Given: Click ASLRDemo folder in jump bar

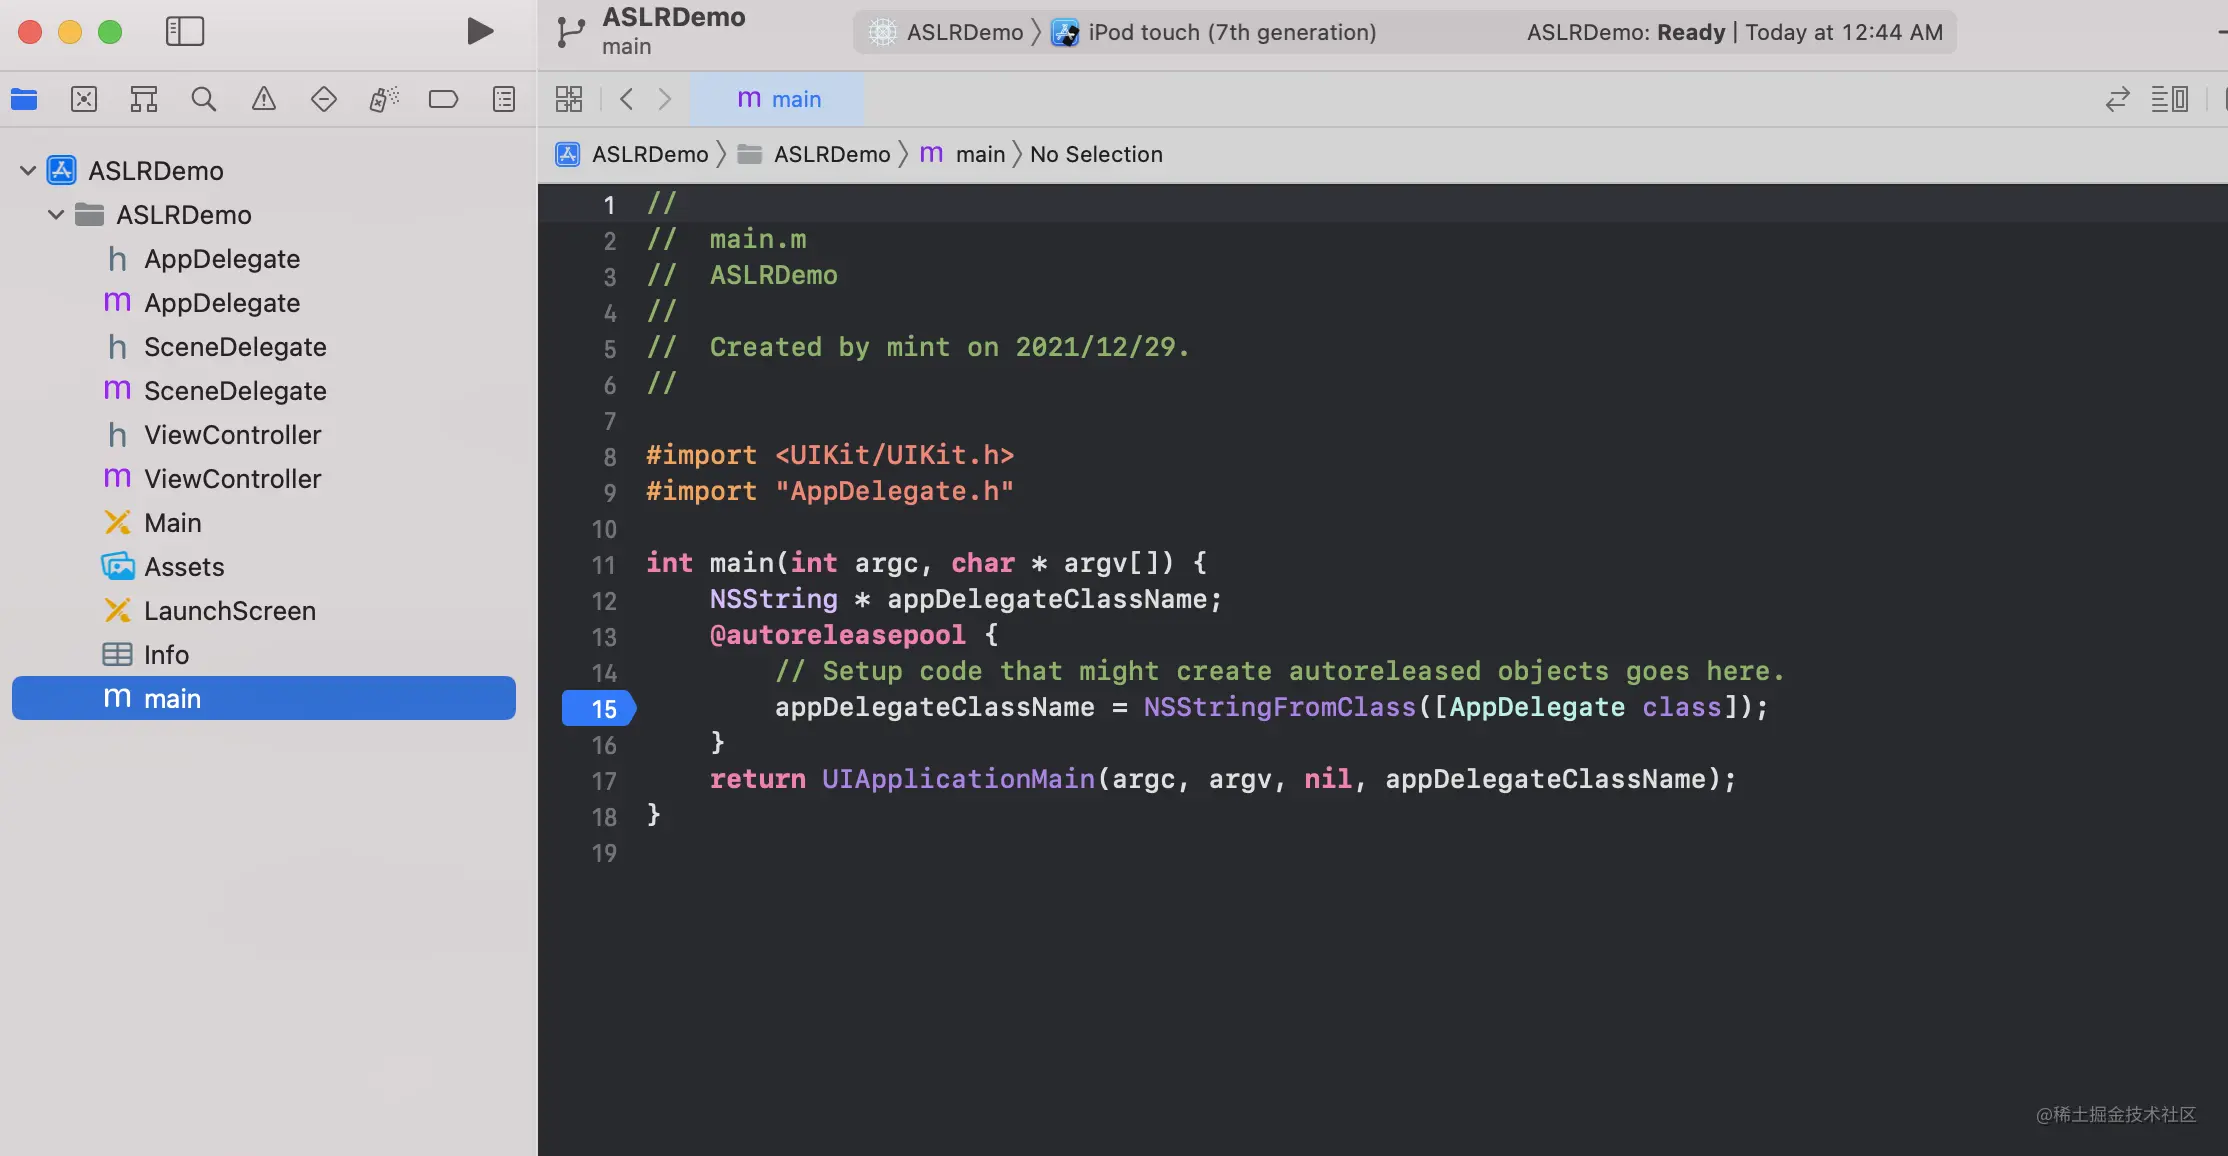Looking at the screenshot, I should click(814, 154).
